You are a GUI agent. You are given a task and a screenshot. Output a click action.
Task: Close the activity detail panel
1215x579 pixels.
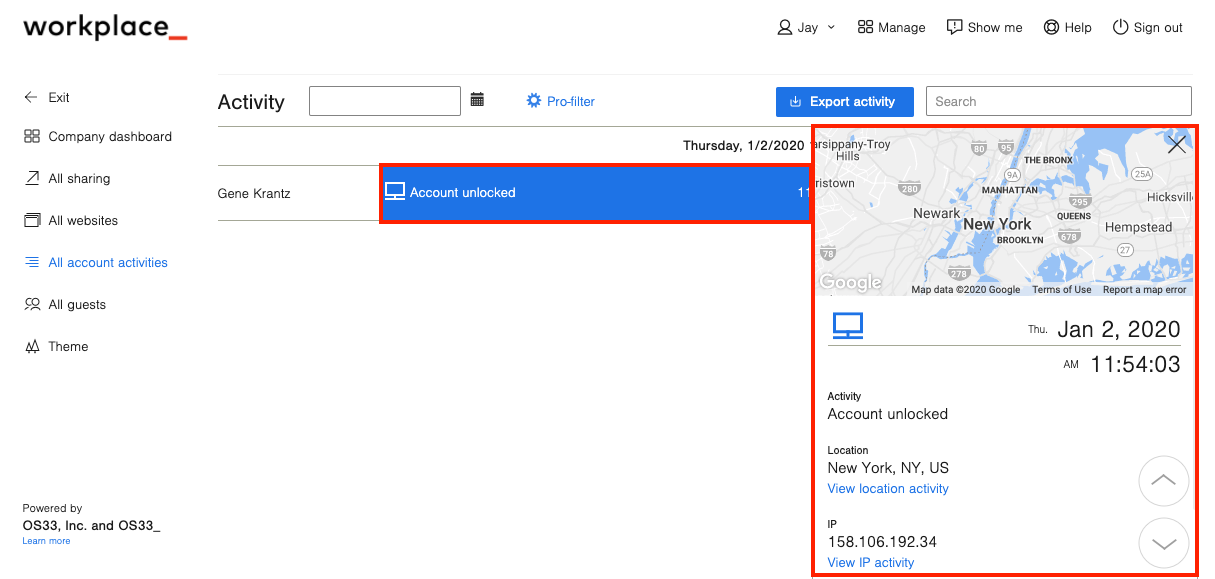point(1177,145)
